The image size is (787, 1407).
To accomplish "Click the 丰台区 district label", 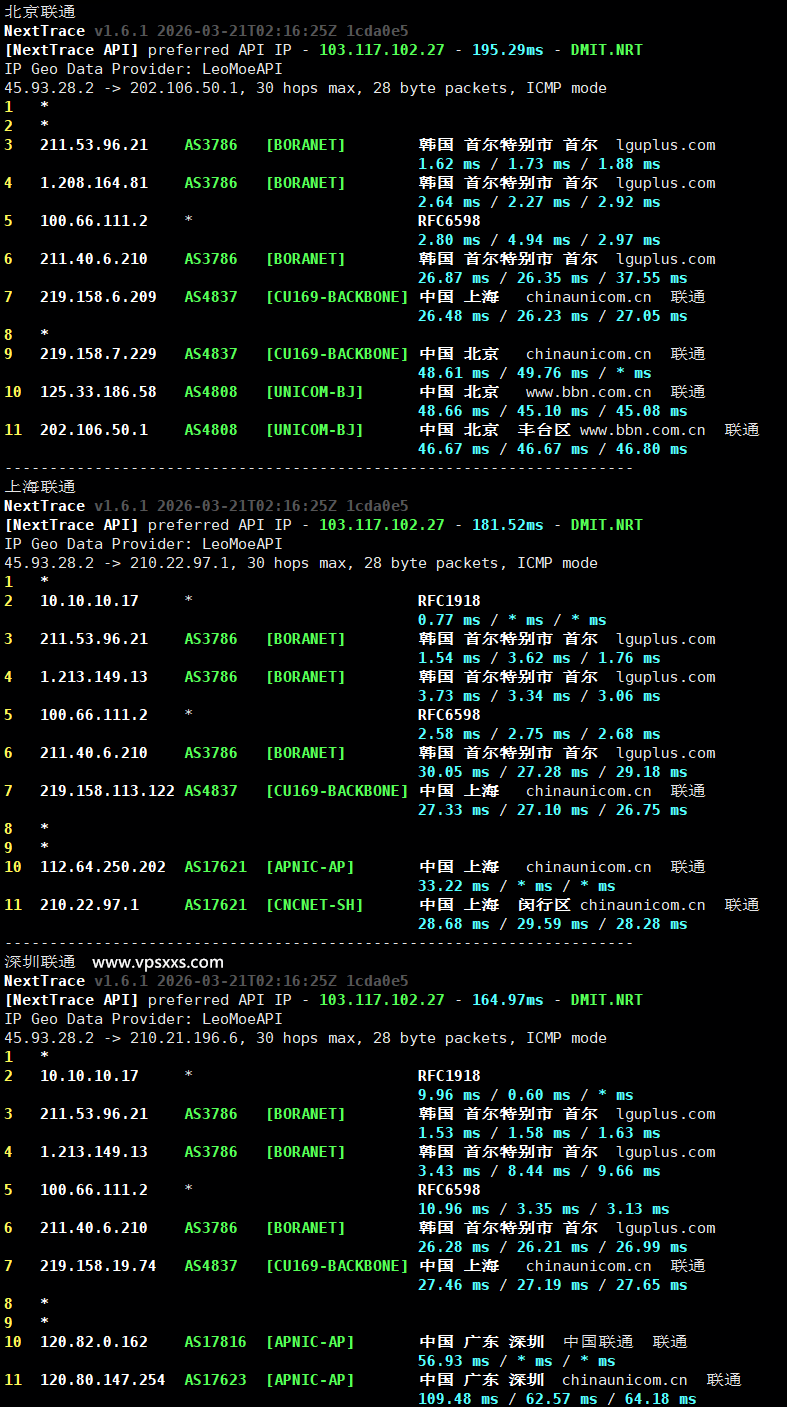I will (x=544, y=430).
